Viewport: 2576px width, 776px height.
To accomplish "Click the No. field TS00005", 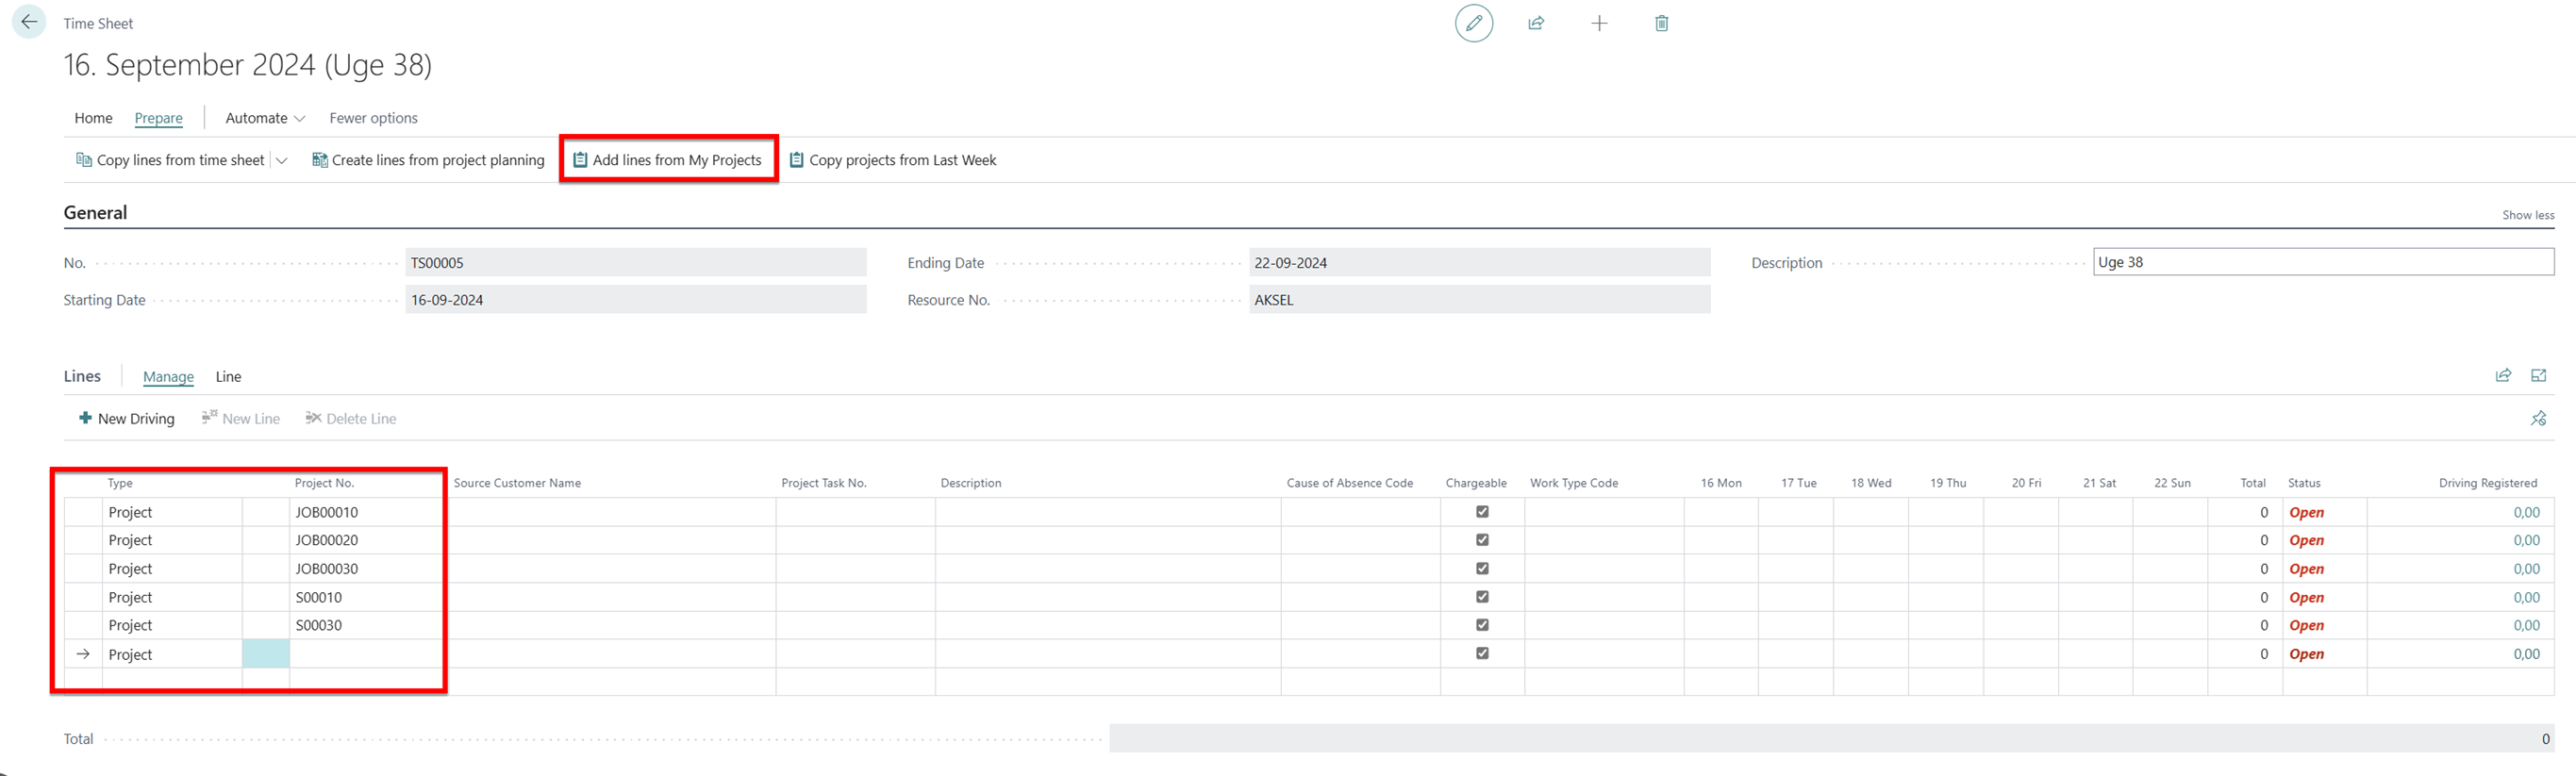I will click(x=635, y=263).
